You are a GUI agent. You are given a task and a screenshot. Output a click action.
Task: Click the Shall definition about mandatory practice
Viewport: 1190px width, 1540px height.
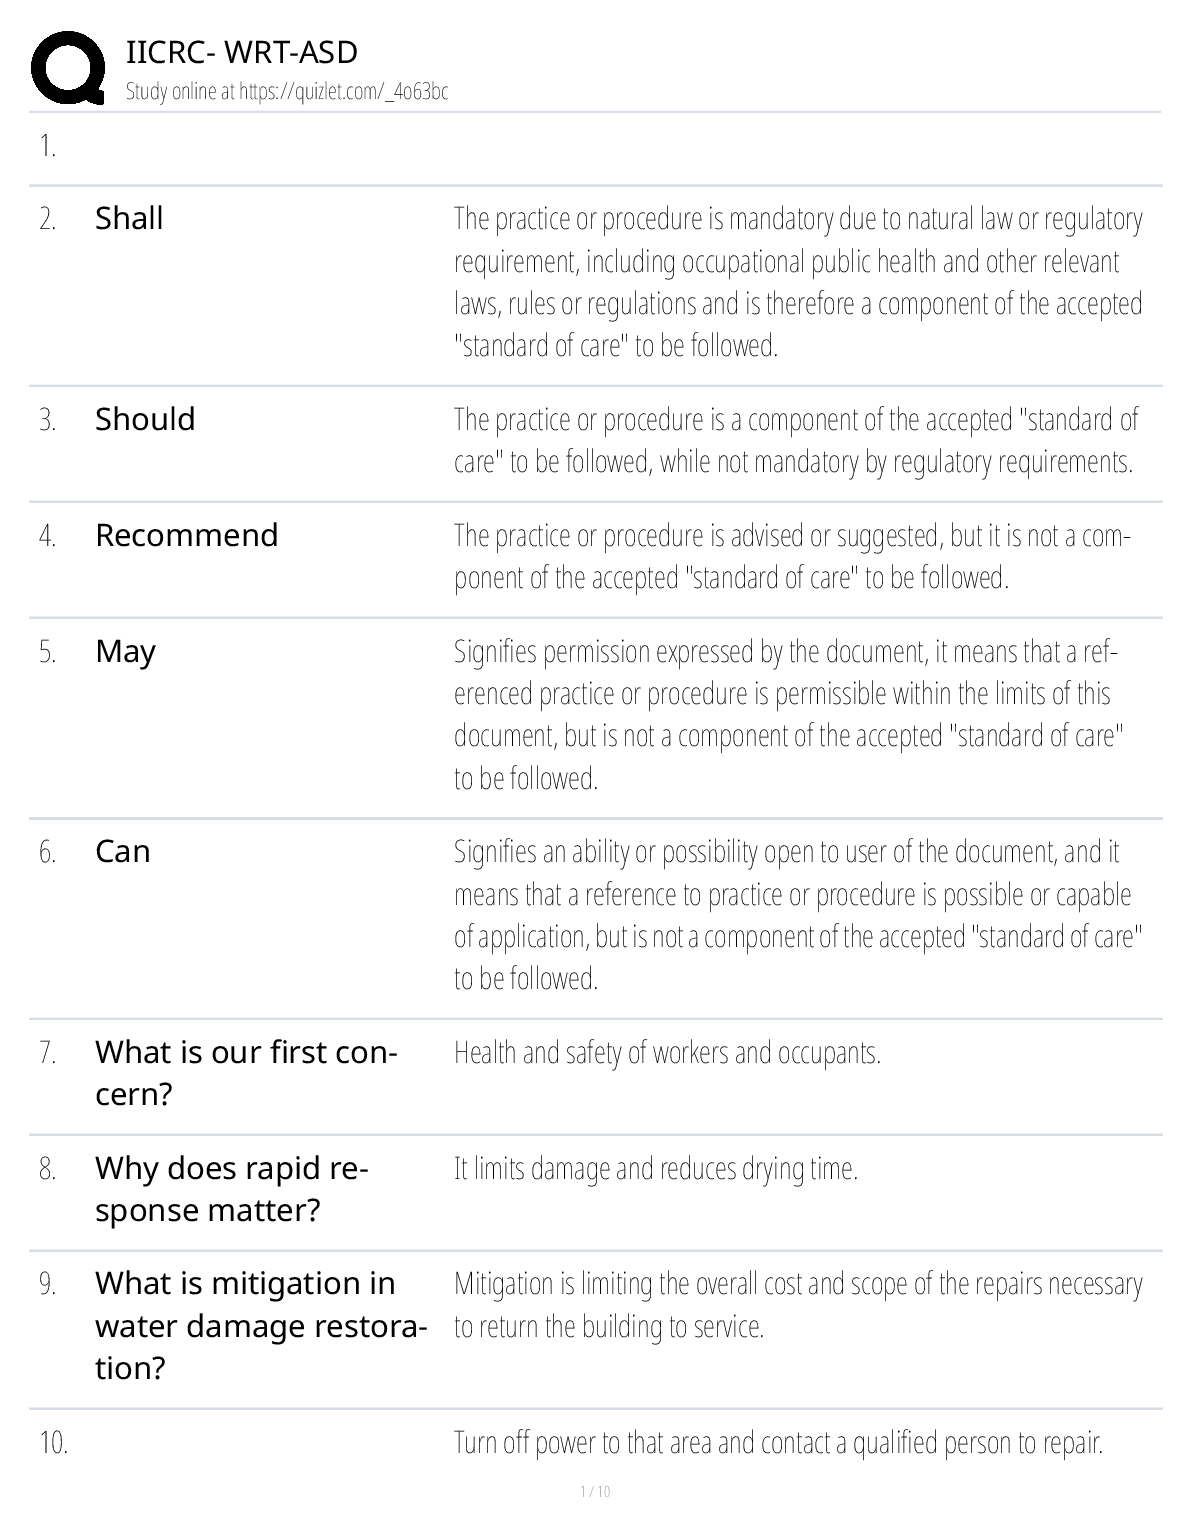tap(797, 282)
